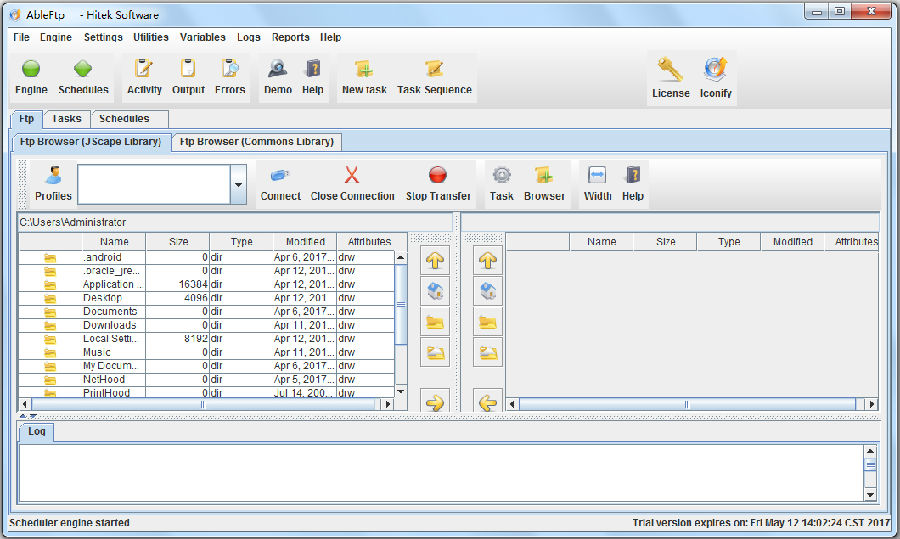
Task: Click the log panel scrollbar down arrow
Action: tap(870, 494)
